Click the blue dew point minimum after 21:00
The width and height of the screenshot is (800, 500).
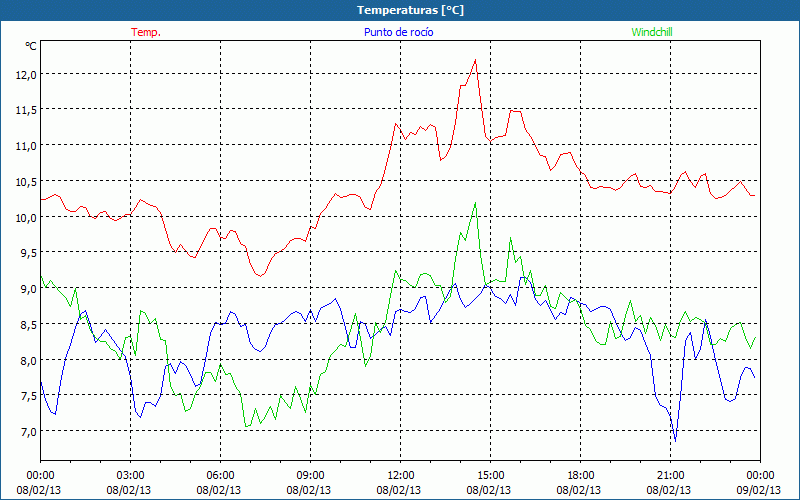click(x=676, y=441)
